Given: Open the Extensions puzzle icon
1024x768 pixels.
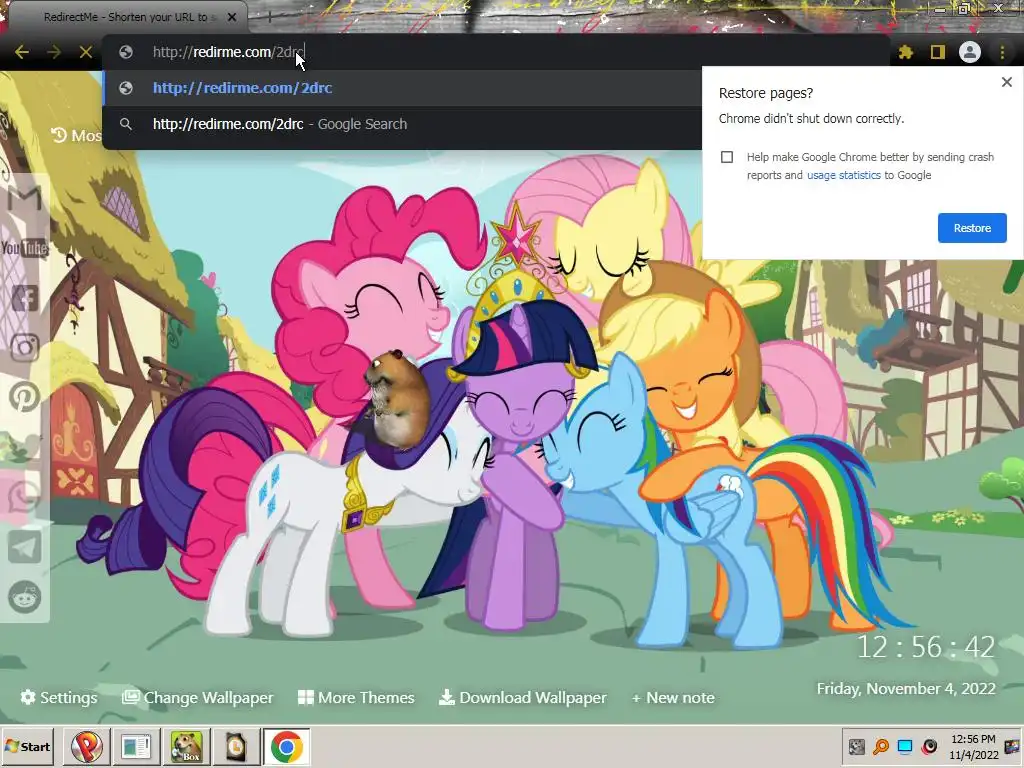Looking at the screenshot, I should (906, 52).
